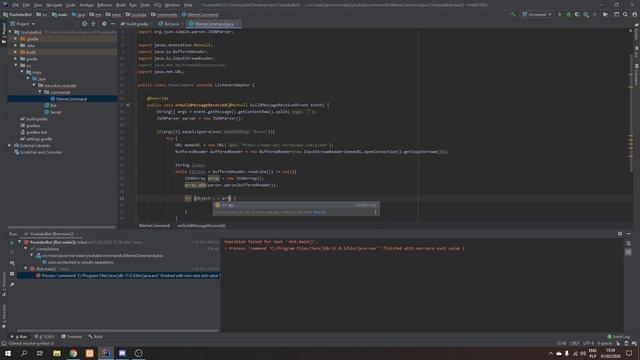Viewport: 640px width, 360px height.
Task: Expand External Libraries node
Action: [x=10, y=145]
